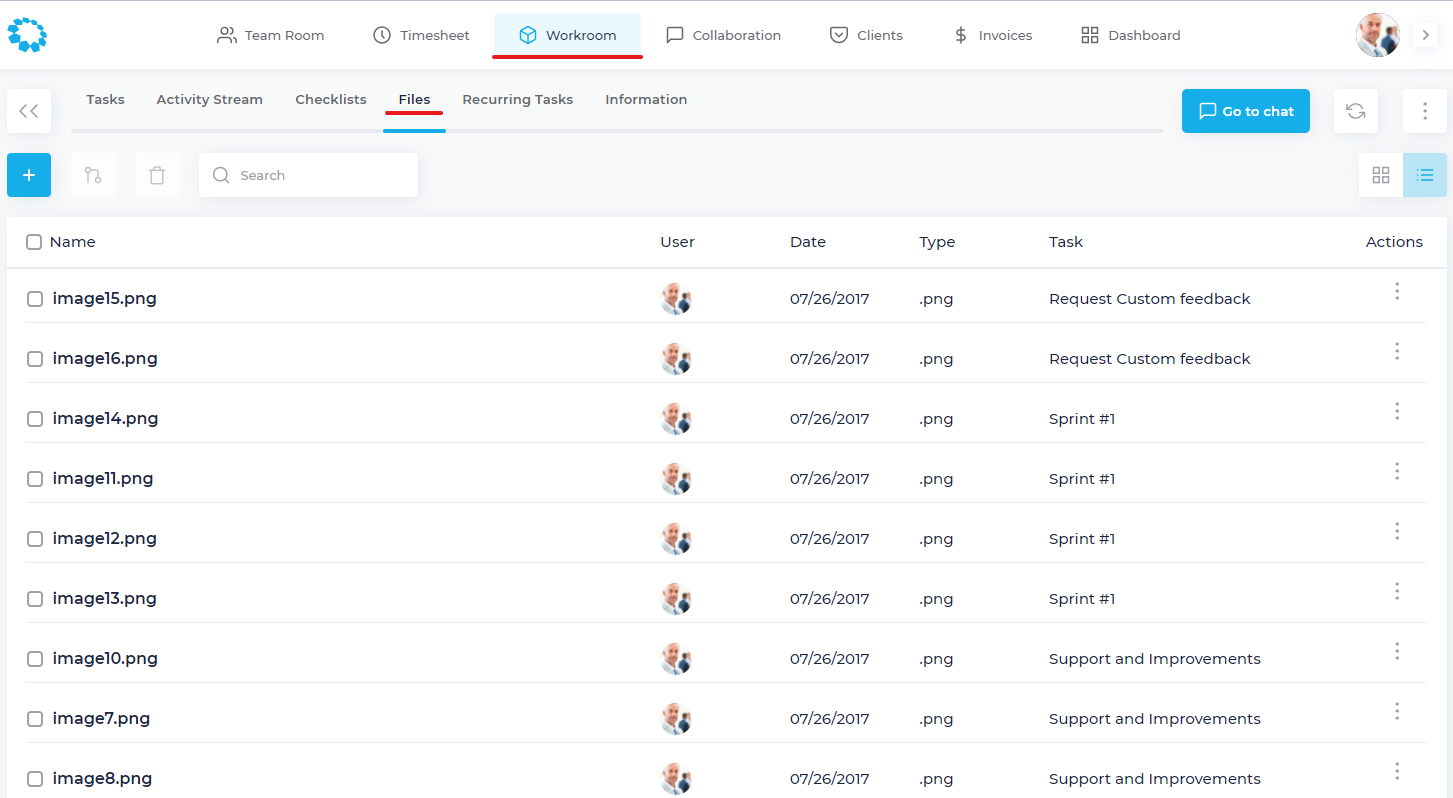The image size is (1453, 798).
Task: Expand the arrow next to profile avatar
Action: (x=1425, y=35)
